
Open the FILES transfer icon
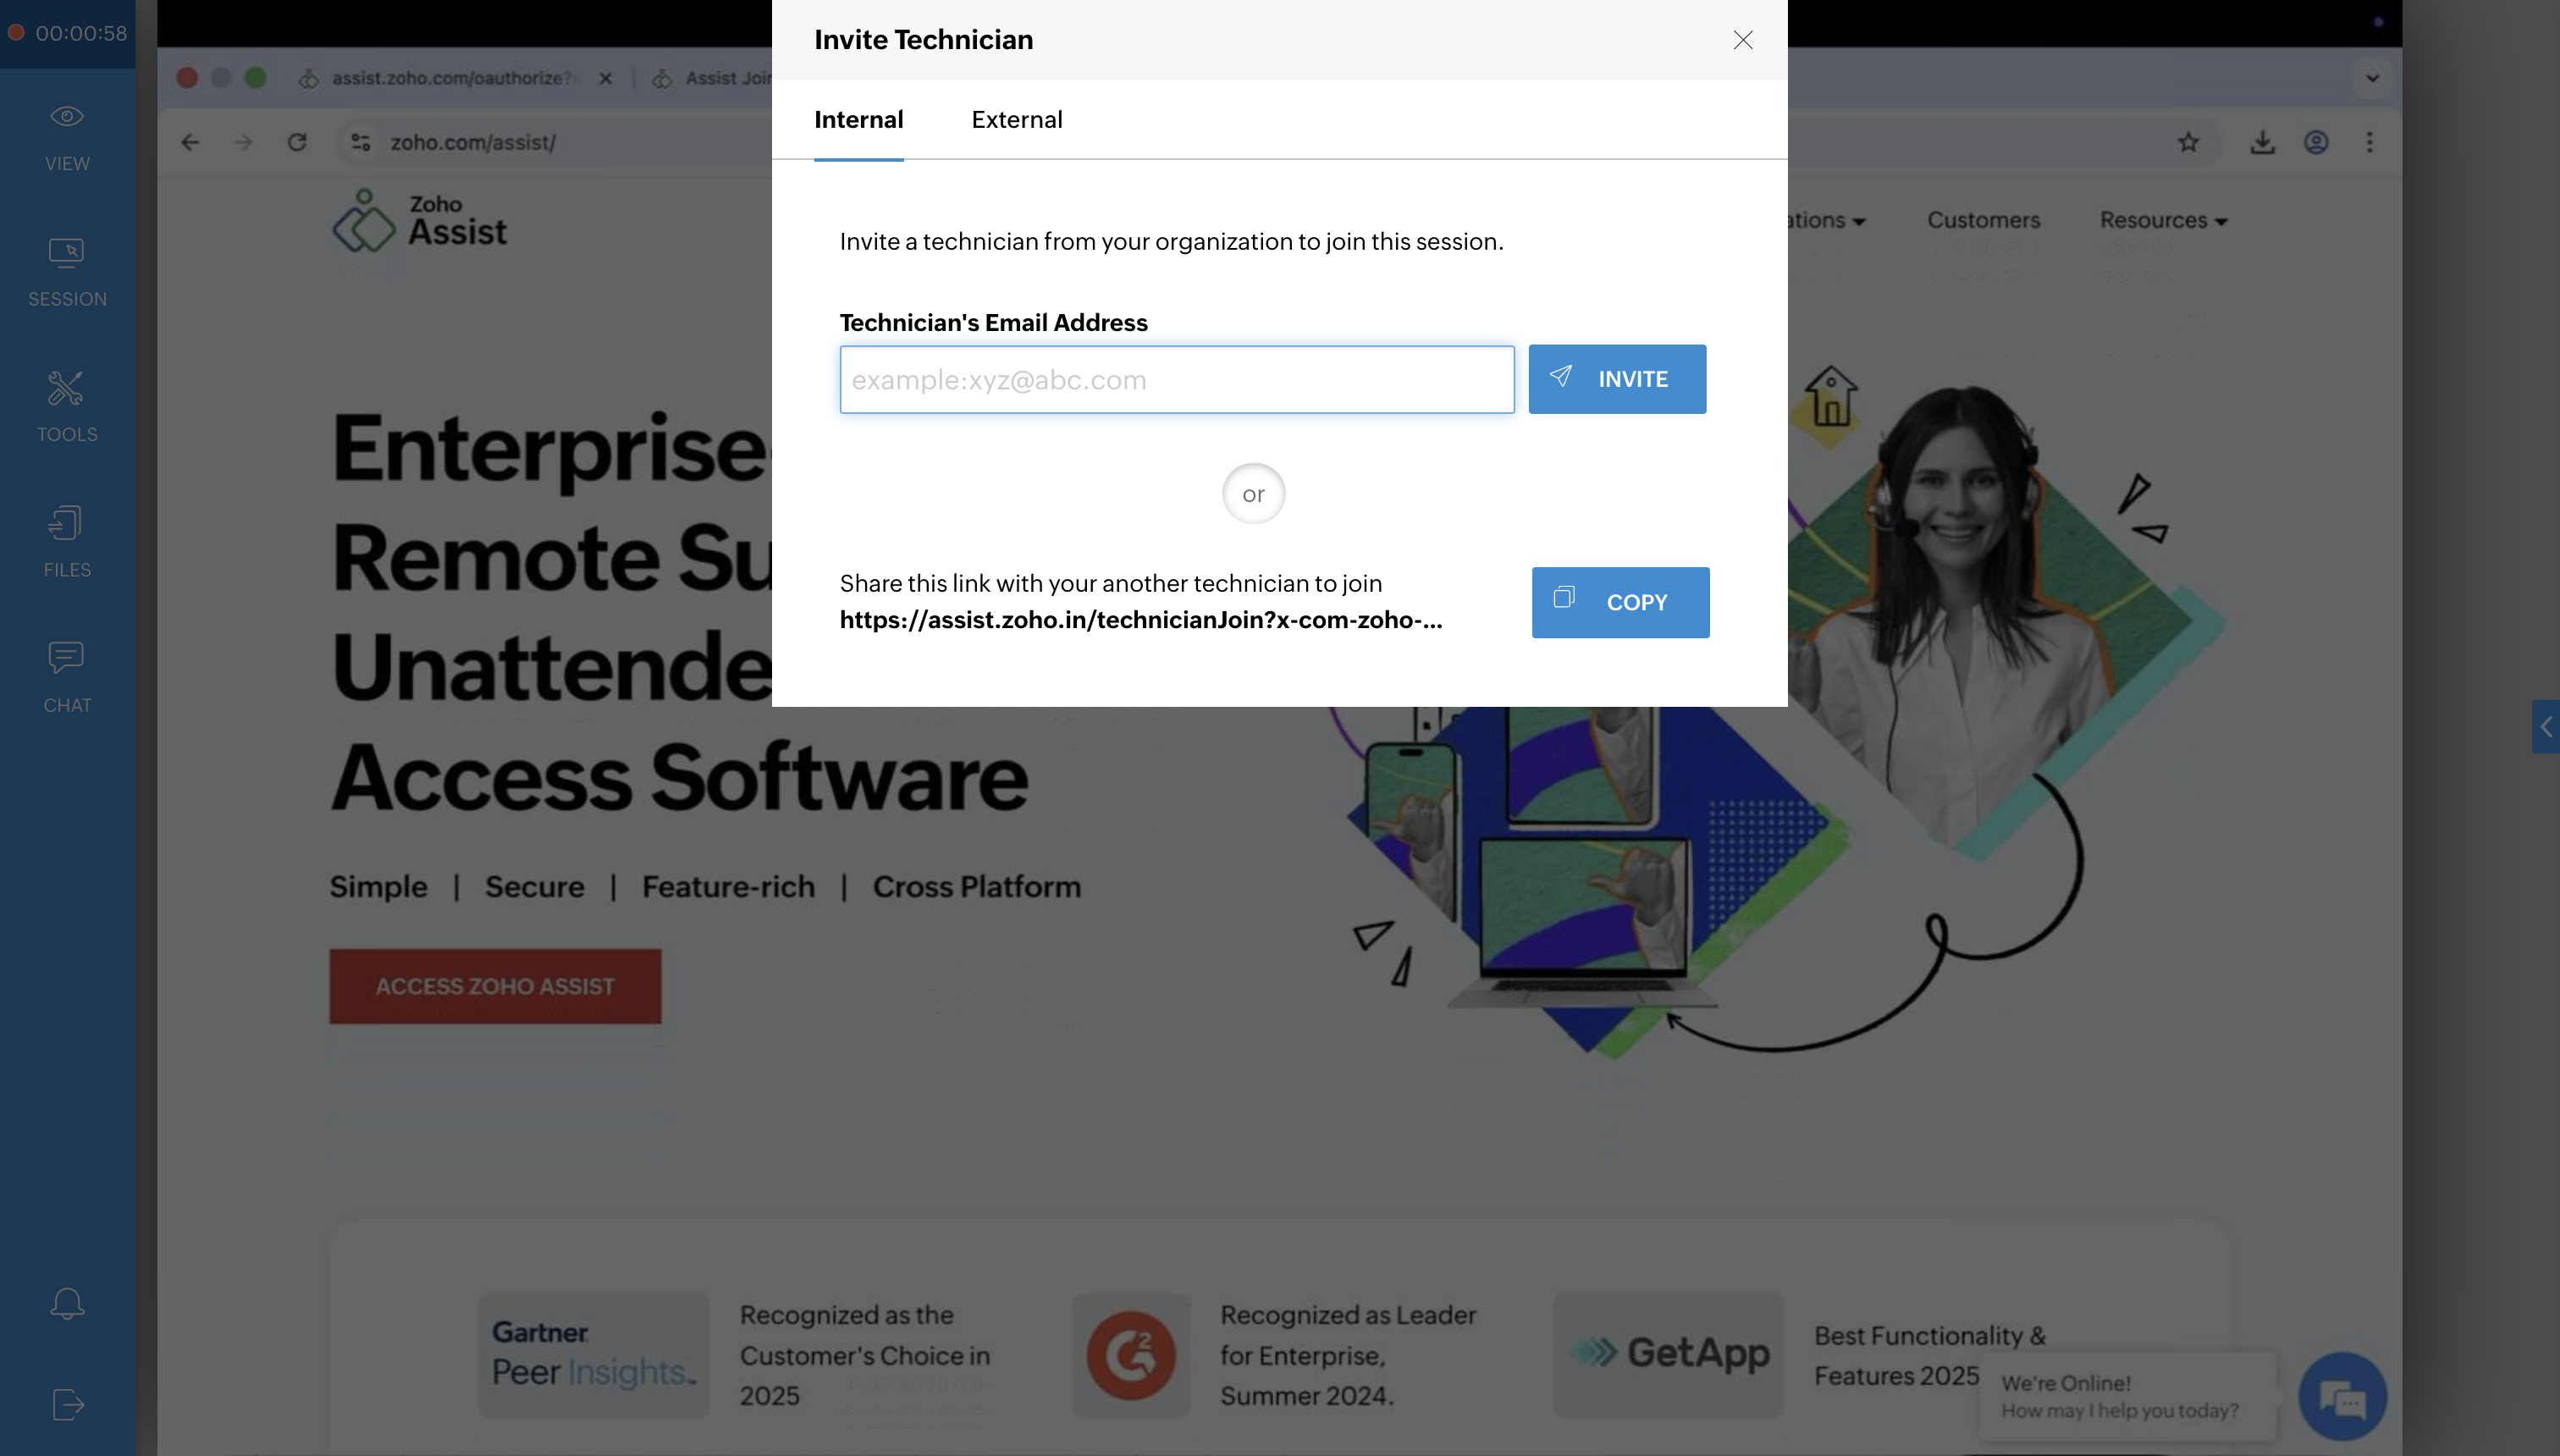67,524
